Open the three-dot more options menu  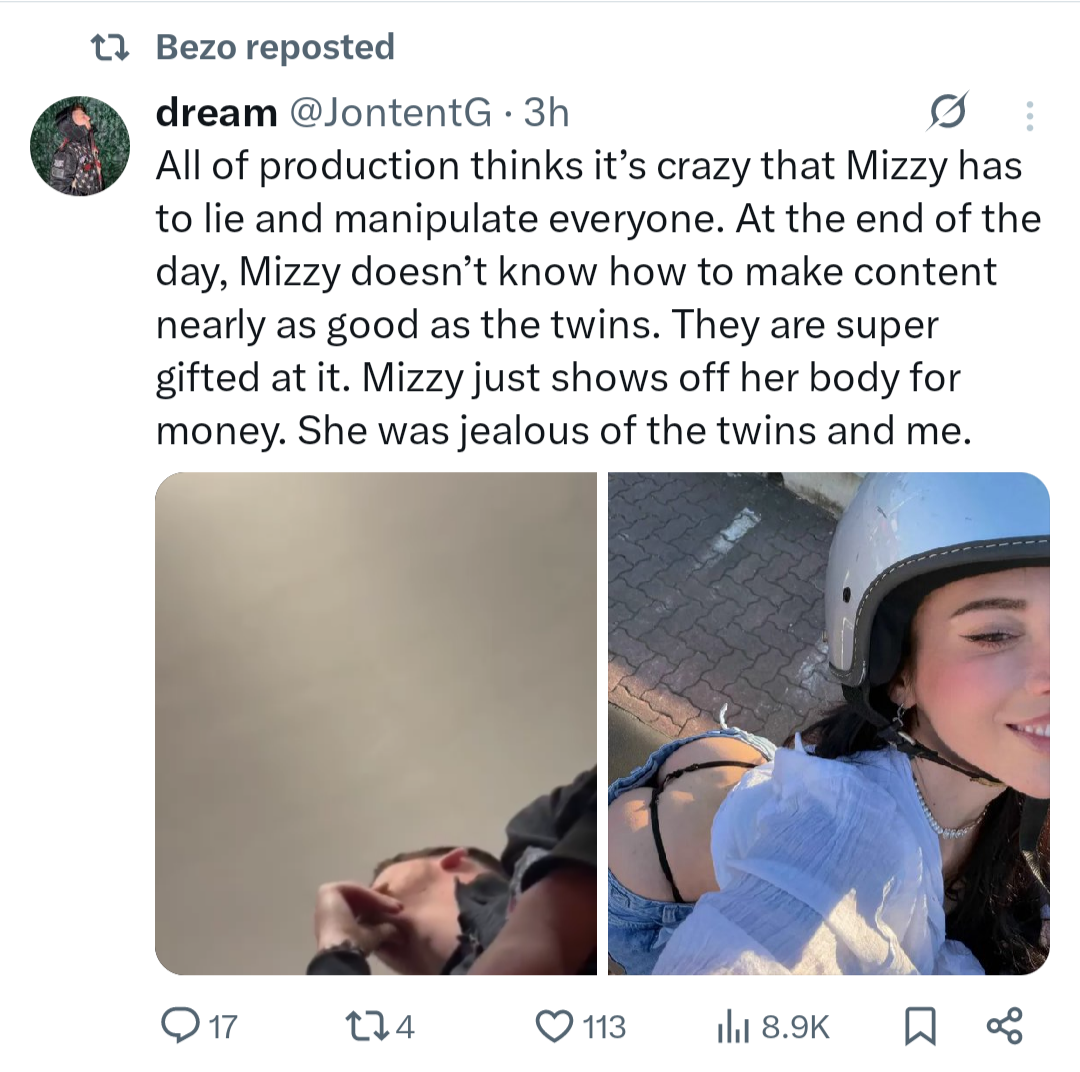pyautogui.click(x=1030, y=116)
